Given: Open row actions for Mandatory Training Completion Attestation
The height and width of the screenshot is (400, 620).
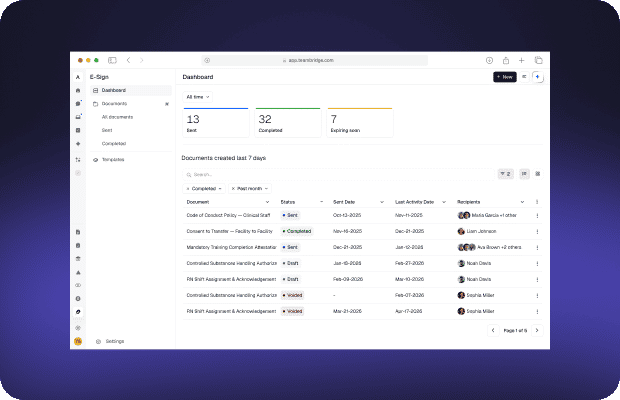Looking at the screenshot, I should (x=537, y=247).
